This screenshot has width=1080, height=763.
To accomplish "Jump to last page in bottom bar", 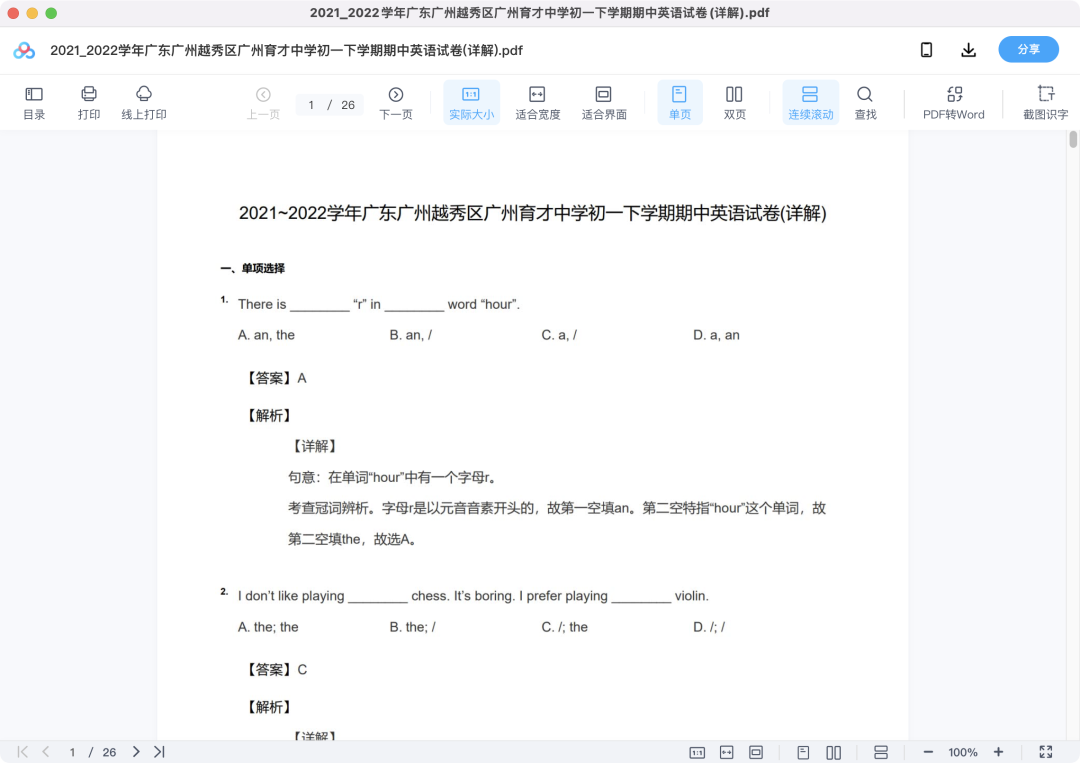I will [159, 751].
